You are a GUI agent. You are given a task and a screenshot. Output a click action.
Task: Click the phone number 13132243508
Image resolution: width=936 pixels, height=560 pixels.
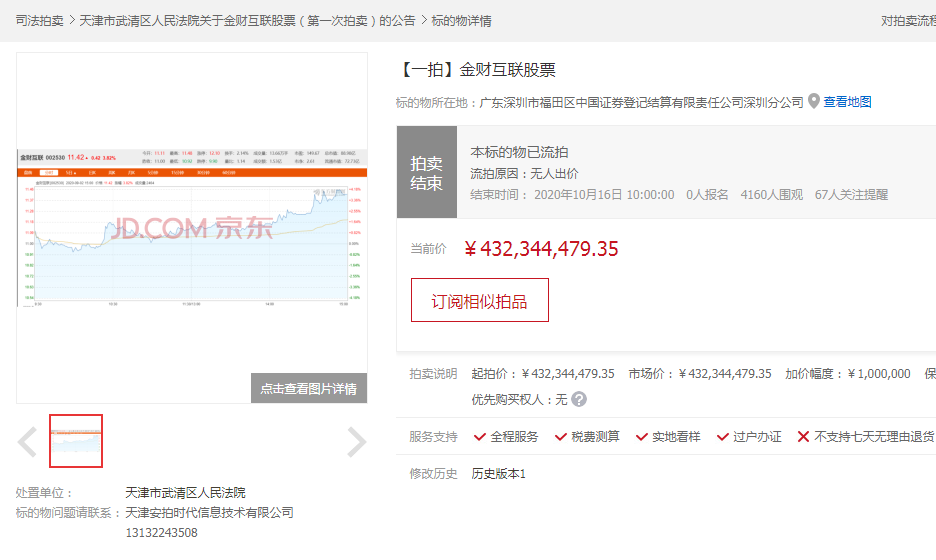click(x=161, y=533)
